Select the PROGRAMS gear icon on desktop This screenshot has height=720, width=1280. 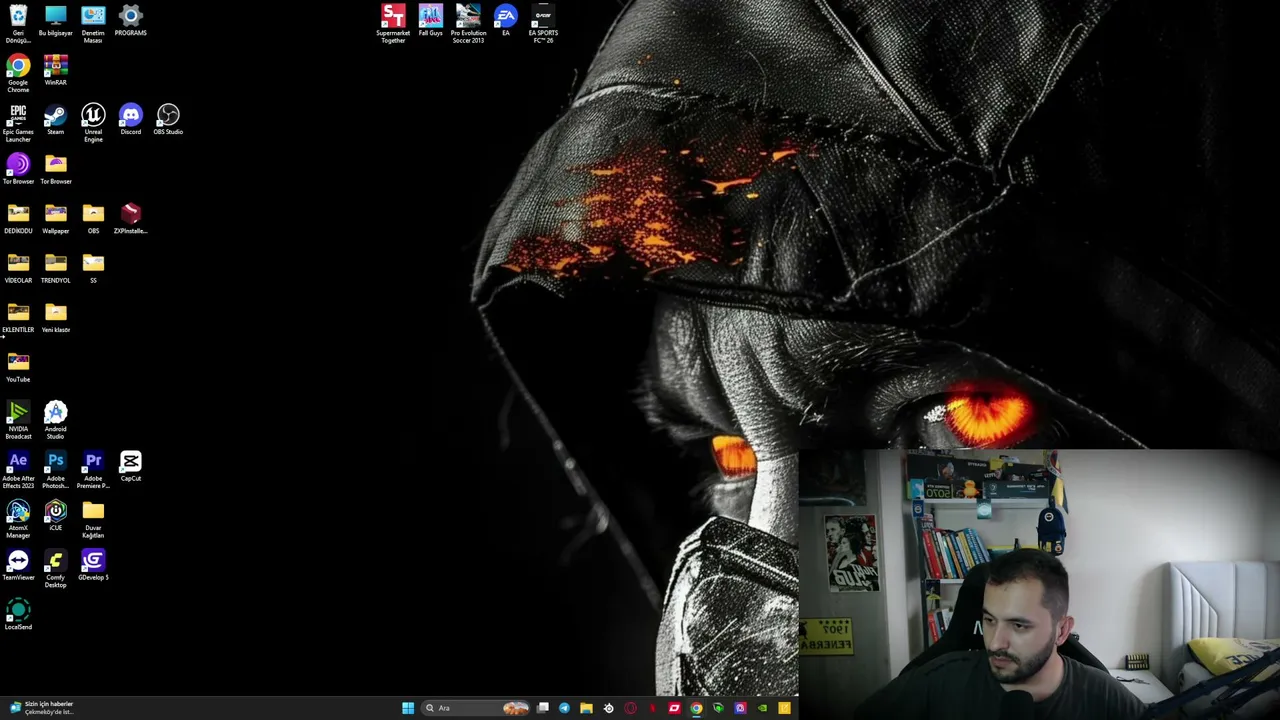pos(131,21)
